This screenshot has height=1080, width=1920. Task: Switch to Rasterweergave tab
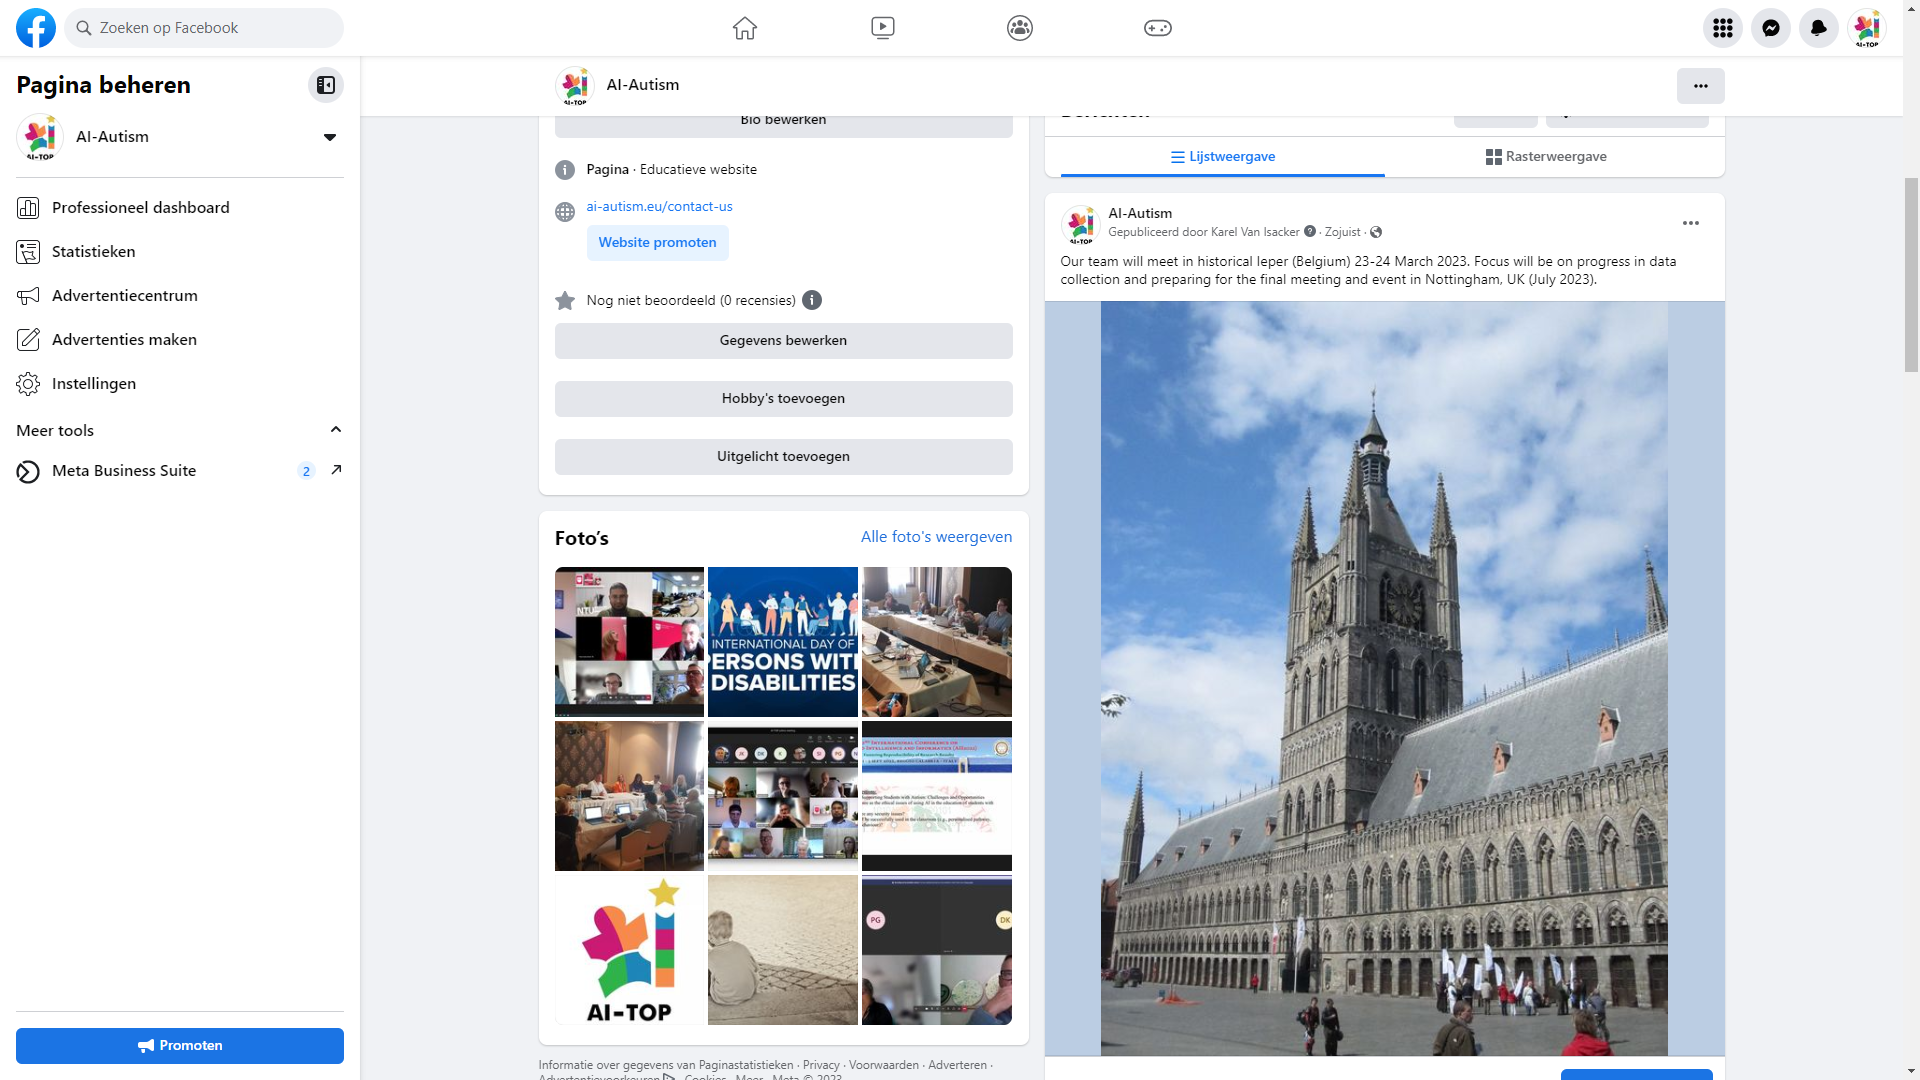[1546, 157]
